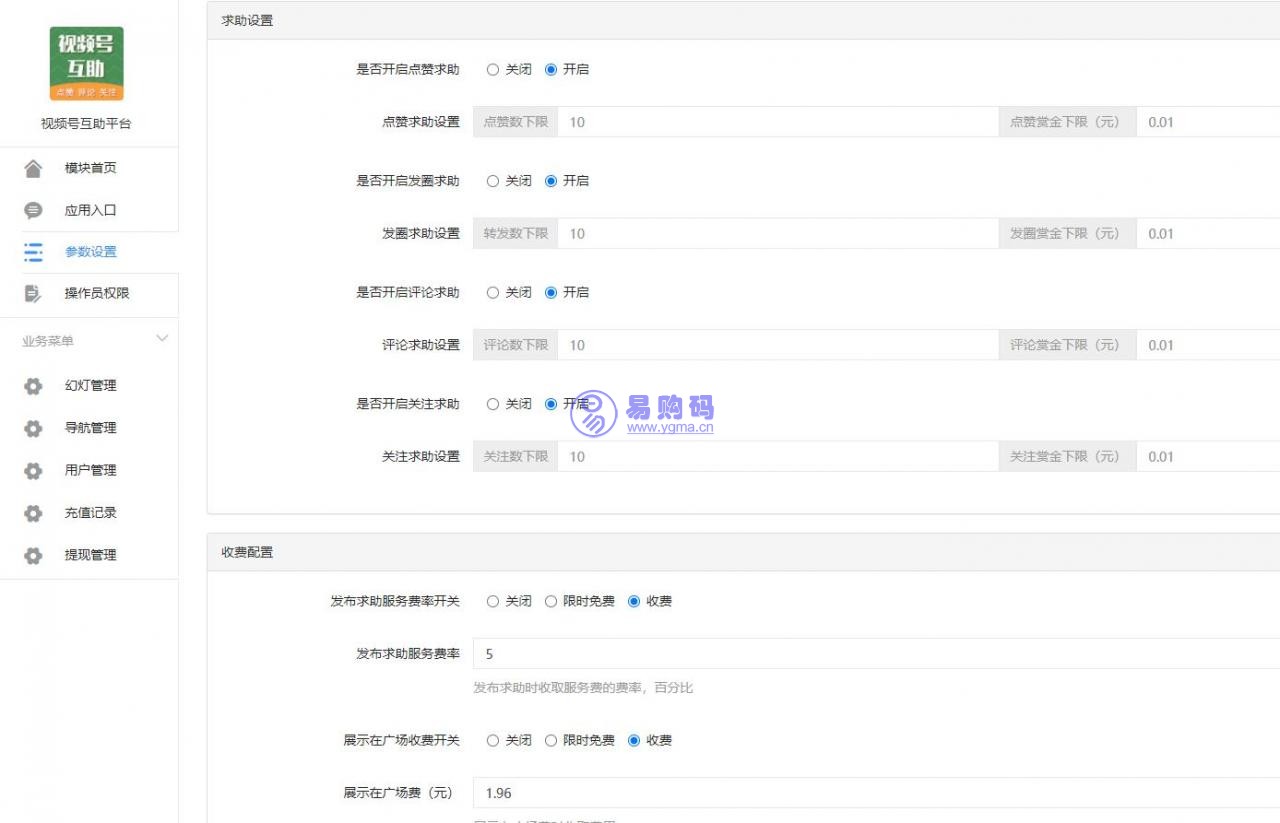Click the 视频号互助 logo image
The height and width of the screenshot is (823, 1280).
(87, 64)
